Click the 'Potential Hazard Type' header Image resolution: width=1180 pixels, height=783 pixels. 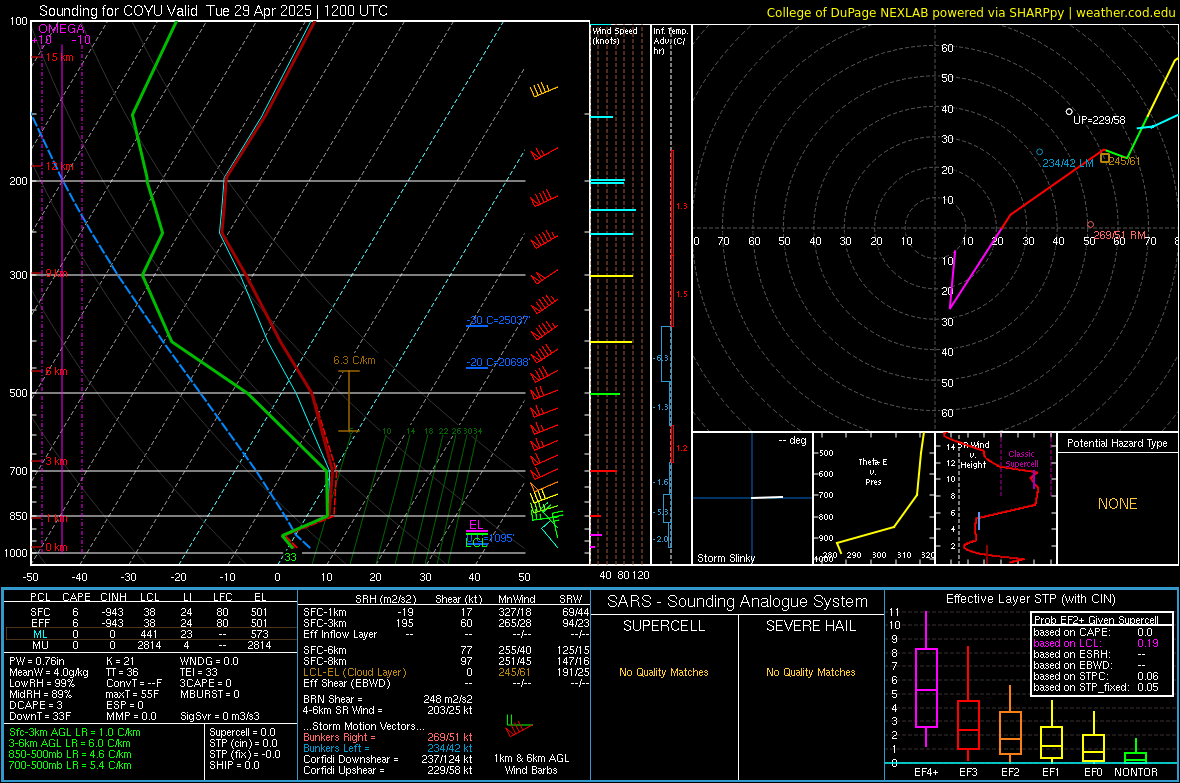tap(1118, 443)
